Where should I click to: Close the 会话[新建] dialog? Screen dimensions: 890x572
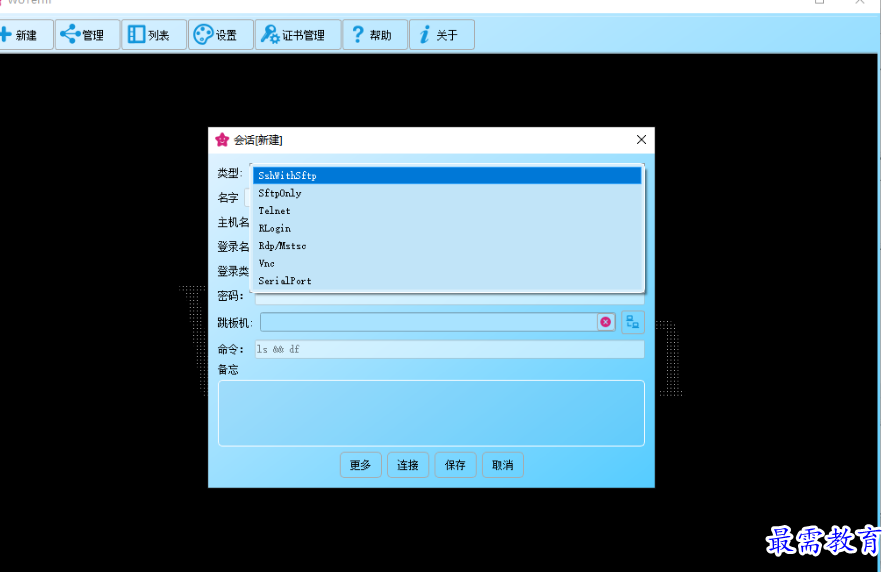pyautogui.click(x=641, y=140)
